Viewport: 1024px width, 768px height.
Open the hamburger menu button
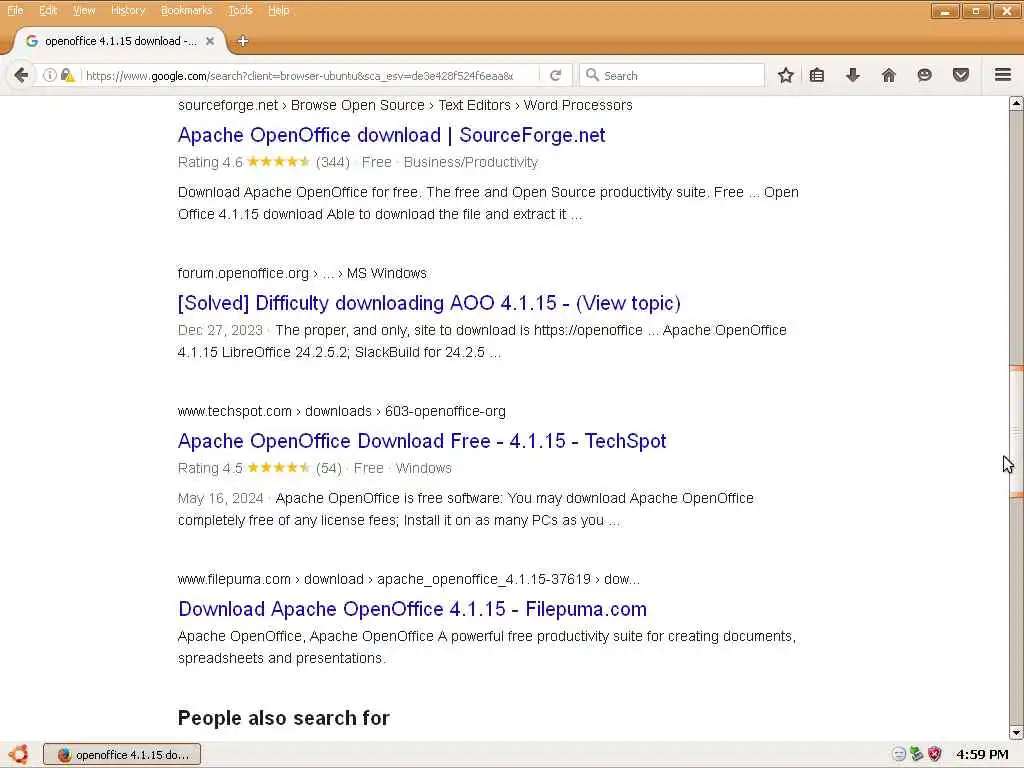[1003, 75]
